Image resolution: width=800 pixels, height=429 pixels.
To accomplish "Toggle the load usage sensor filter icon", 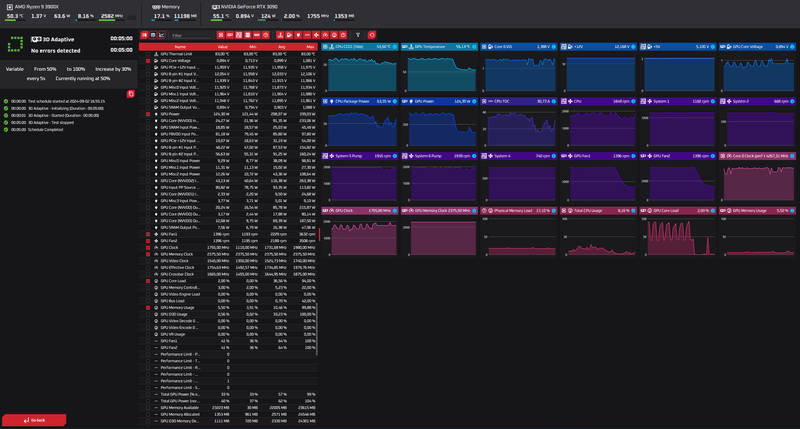I will [334, 35].
